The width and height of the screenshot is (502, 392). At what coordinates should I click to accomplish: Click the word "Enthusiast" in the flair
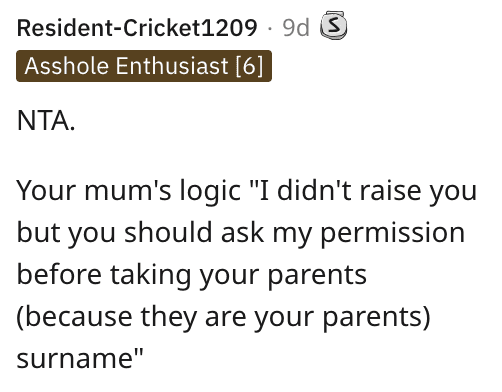pyautogui.click(x=172, y=65)
